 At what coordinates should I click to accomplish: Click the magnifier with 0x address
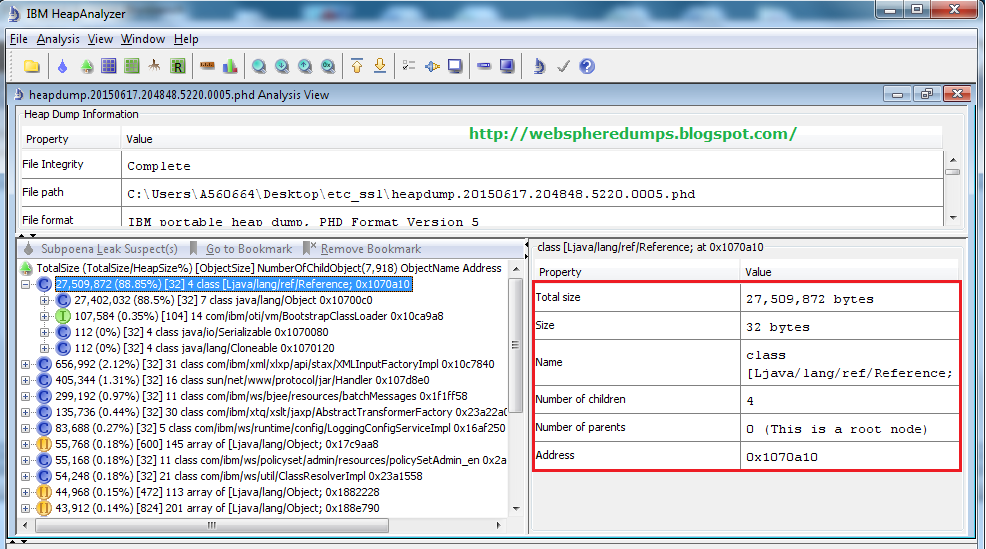click(328, 66)
